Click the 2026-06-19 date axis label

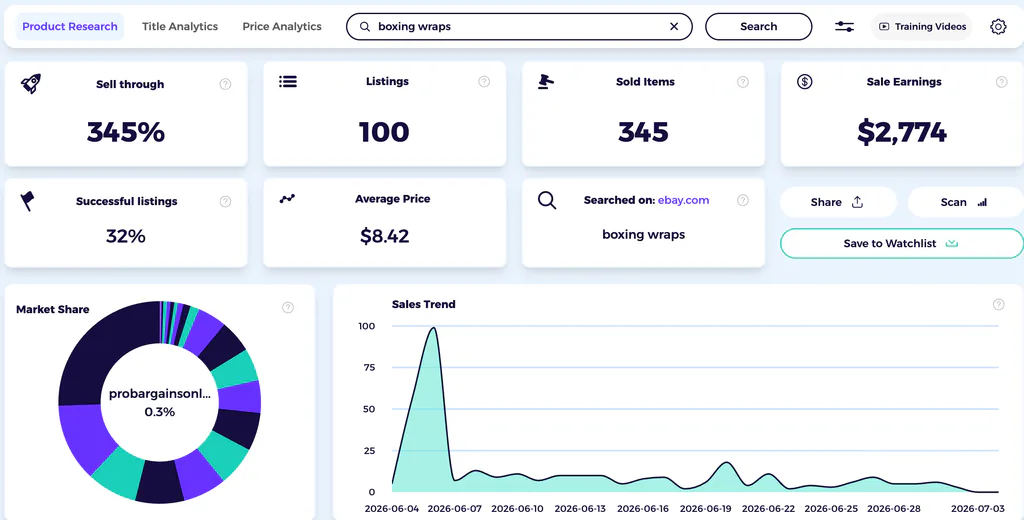pyautogui.click(x=705, y=509)
